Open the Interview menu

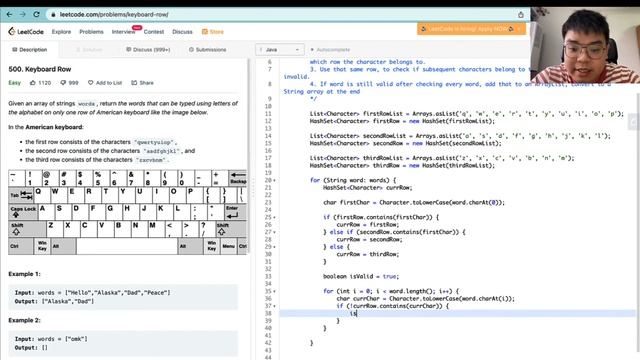[123, 32]
